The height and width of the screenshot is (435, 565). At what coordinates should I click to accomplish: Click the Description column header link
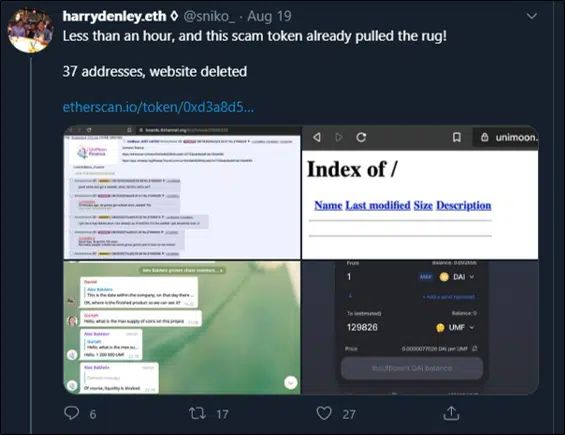click(463, 205)
